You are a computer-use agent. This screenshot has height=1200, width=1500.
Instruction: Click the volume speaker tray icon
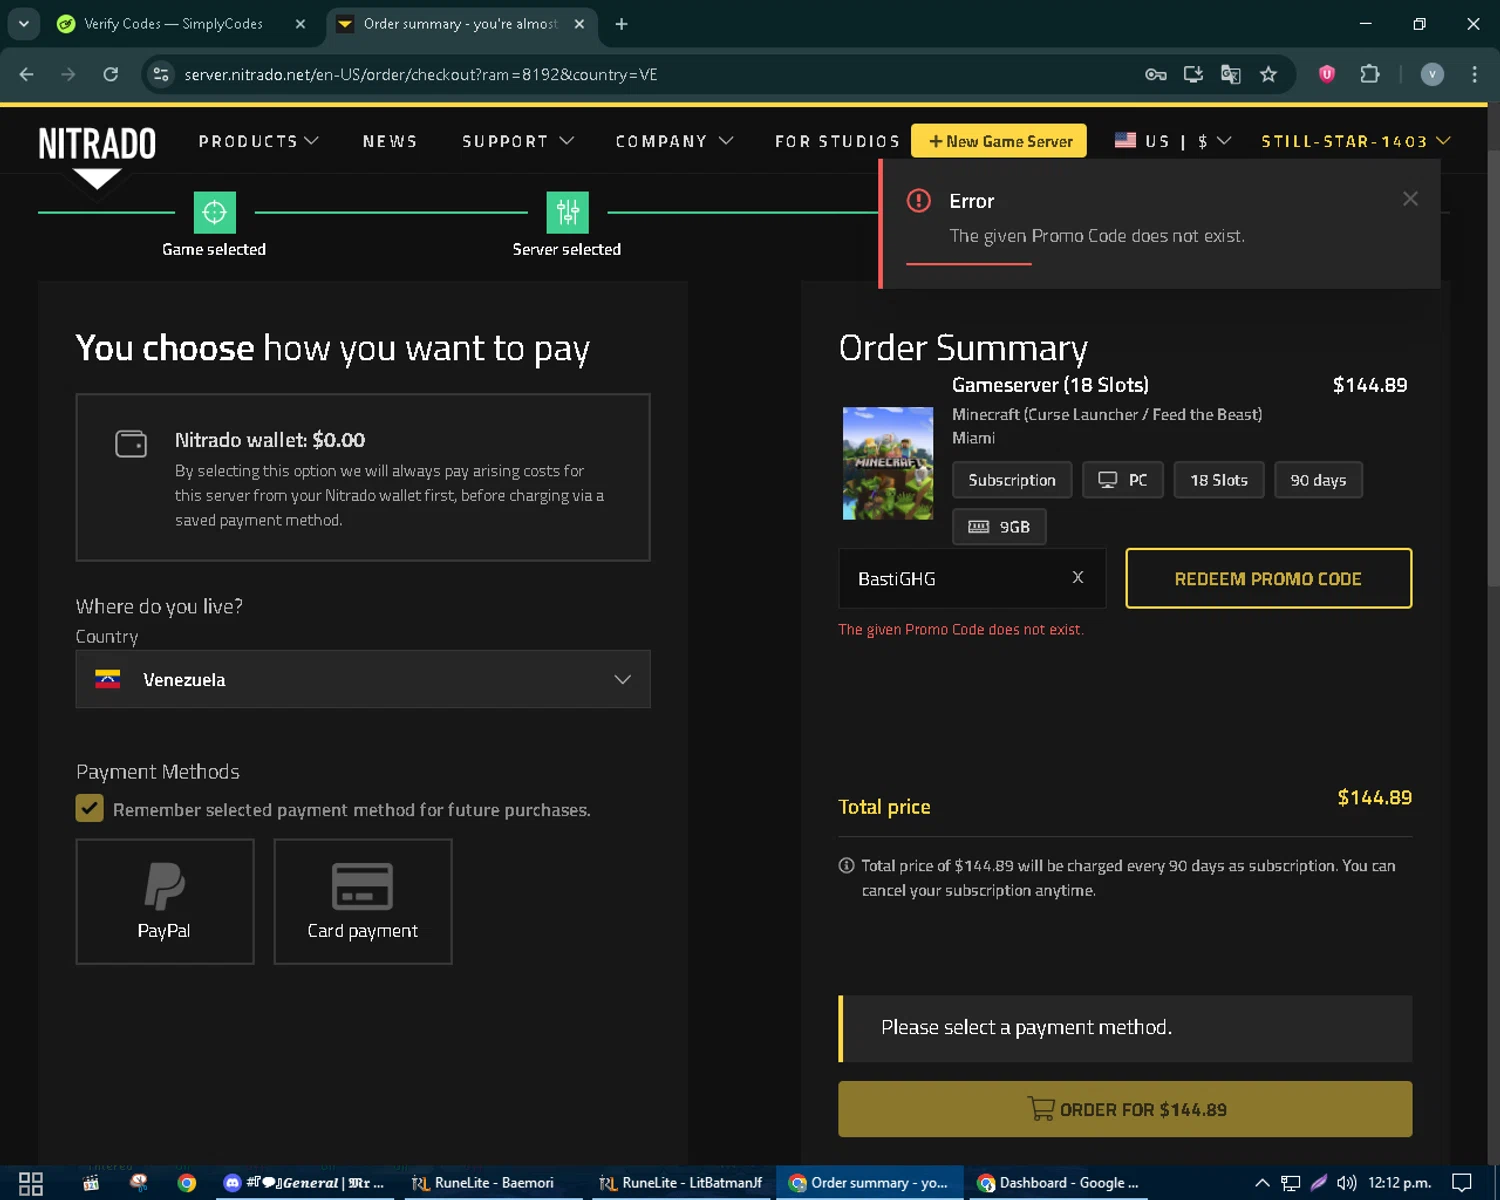click(1346, 1183)
